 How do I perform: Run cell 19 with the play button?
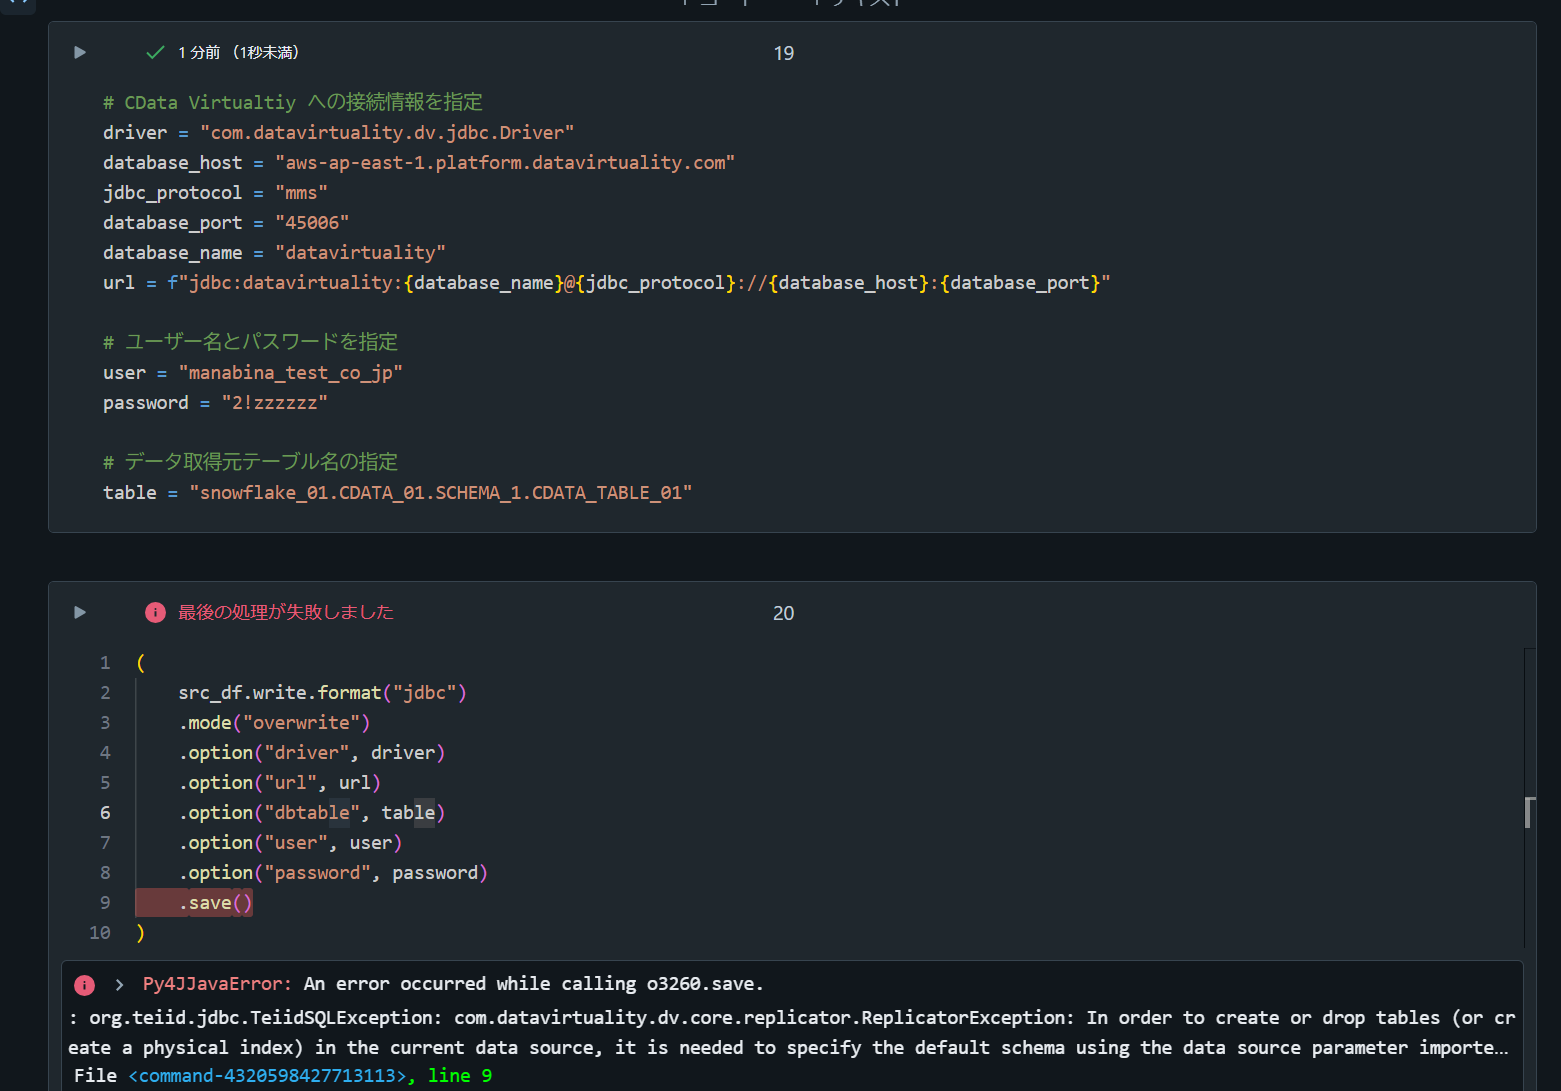point(80,52)
